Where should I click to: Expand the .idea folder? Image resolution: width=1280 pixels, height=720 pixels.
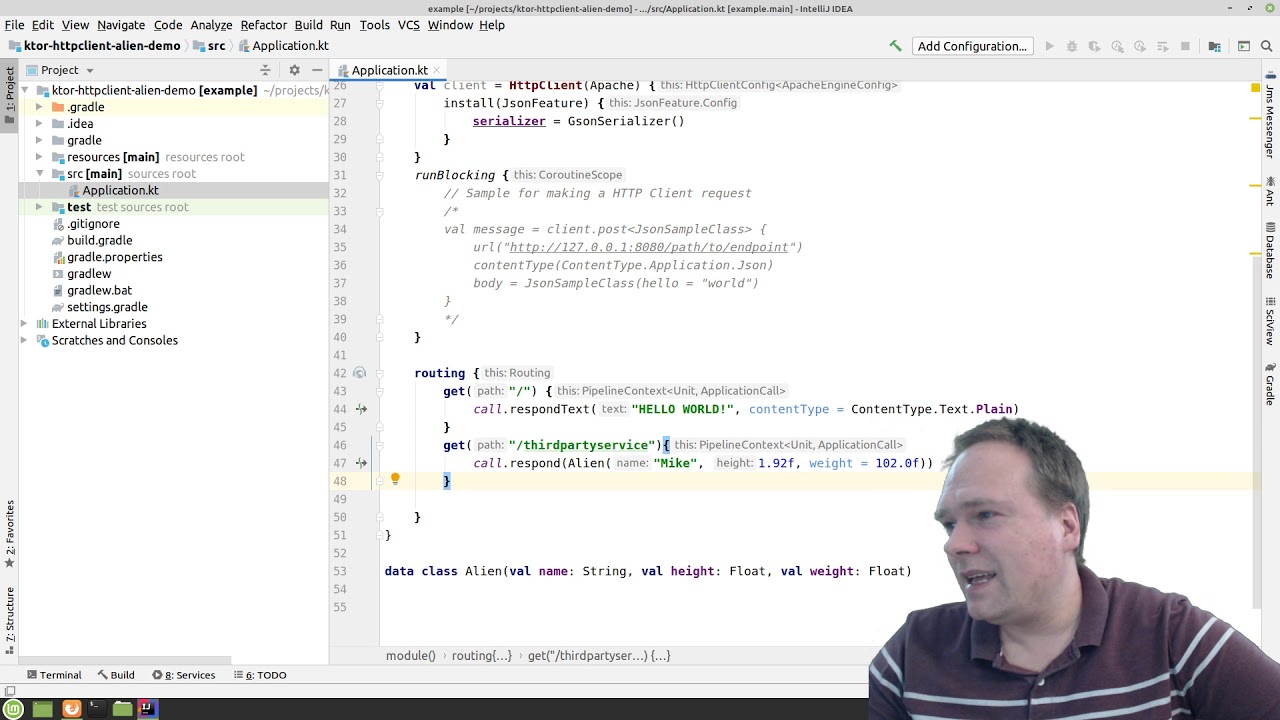39,124
